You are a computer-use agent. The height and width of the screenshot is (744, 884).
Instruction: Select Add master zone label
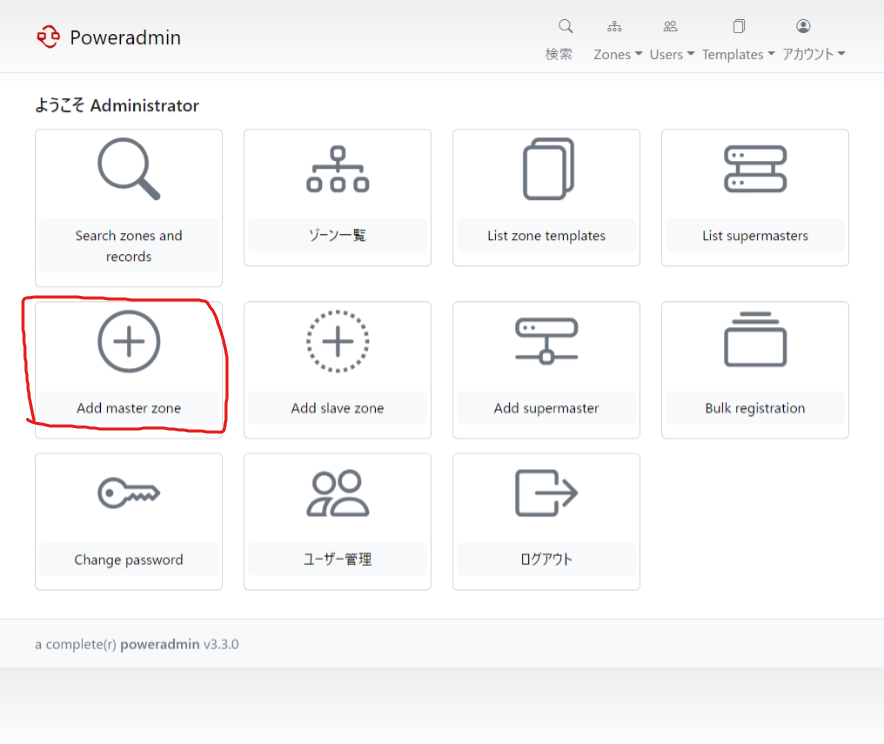129,408
